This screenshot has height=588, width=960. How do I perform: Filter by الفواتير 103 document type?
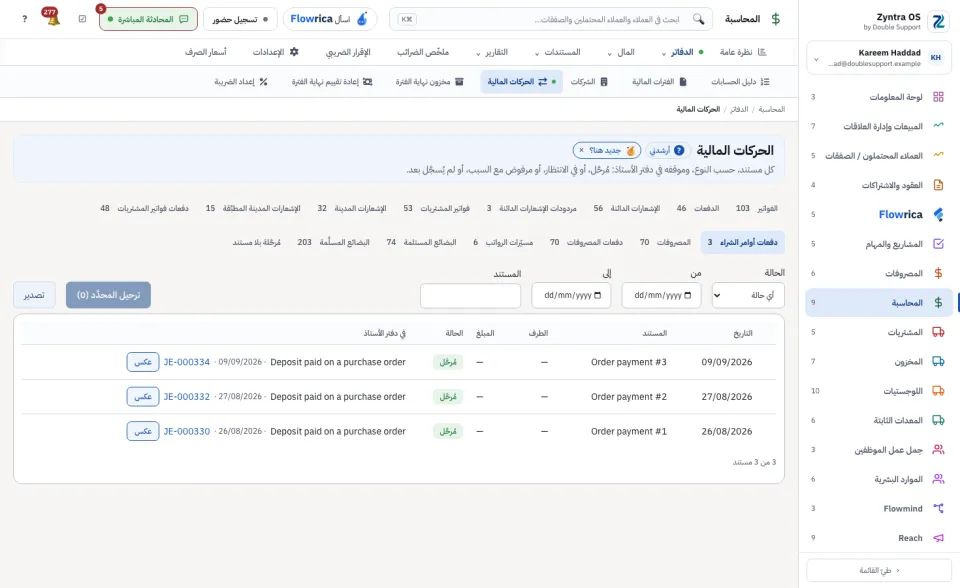(x=757, y=208)
